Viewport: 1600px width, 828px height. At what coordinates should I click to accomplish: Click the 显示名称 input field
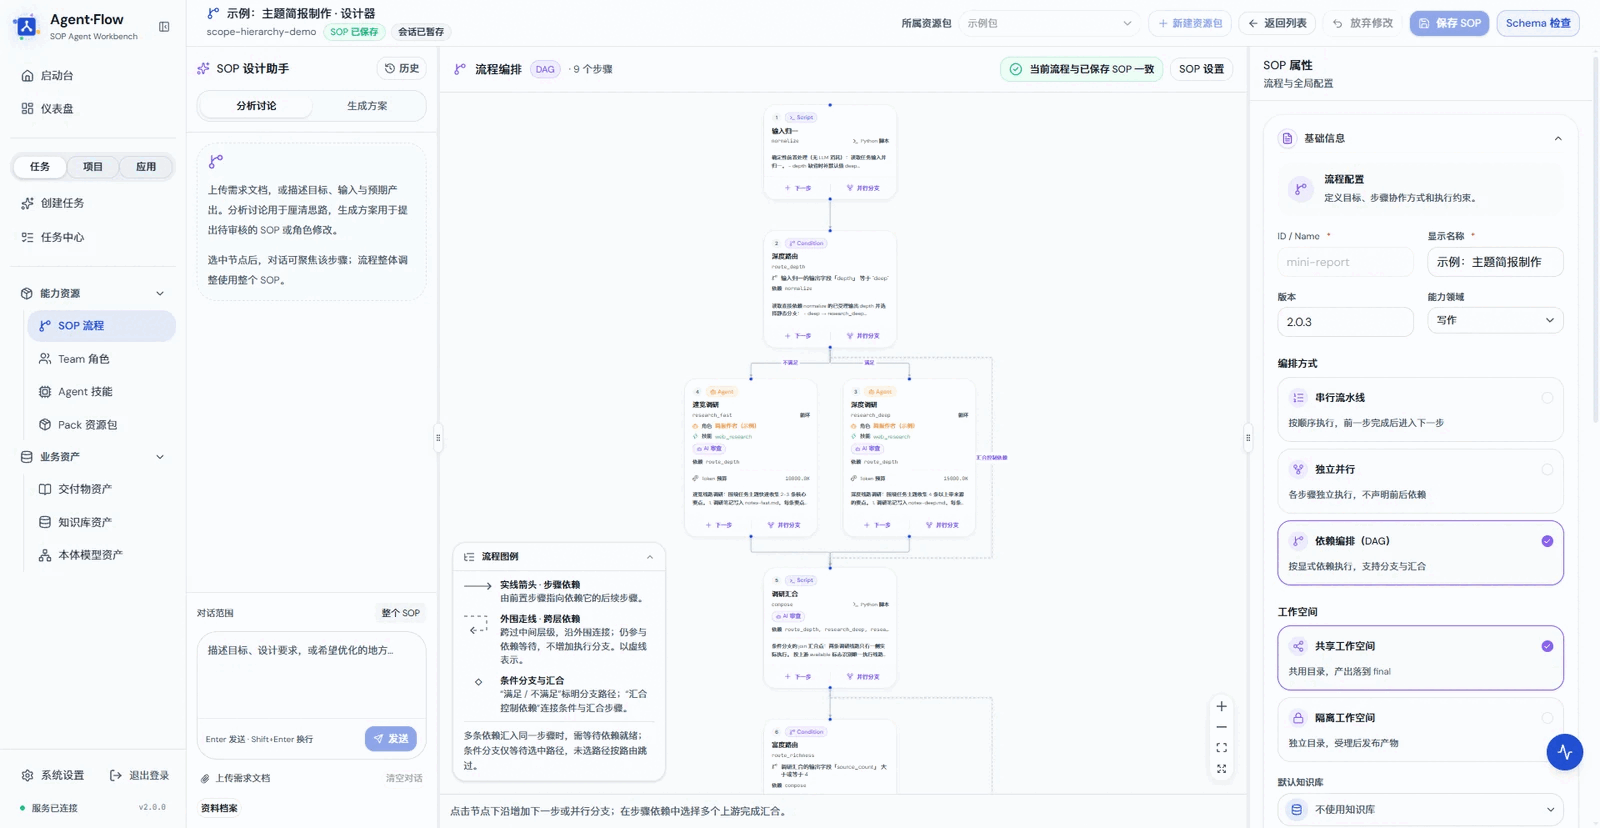point(1495,262)
